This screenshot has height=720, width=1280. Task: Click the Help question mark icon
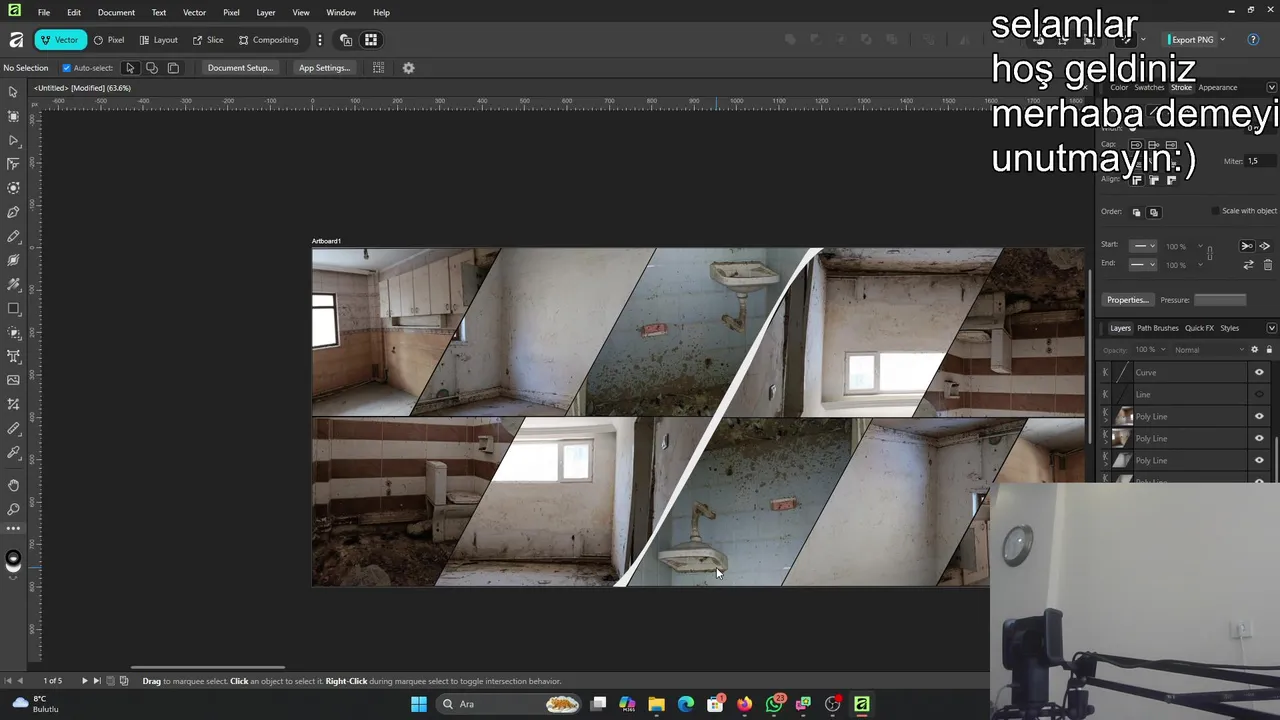(x=1253, y=40)
